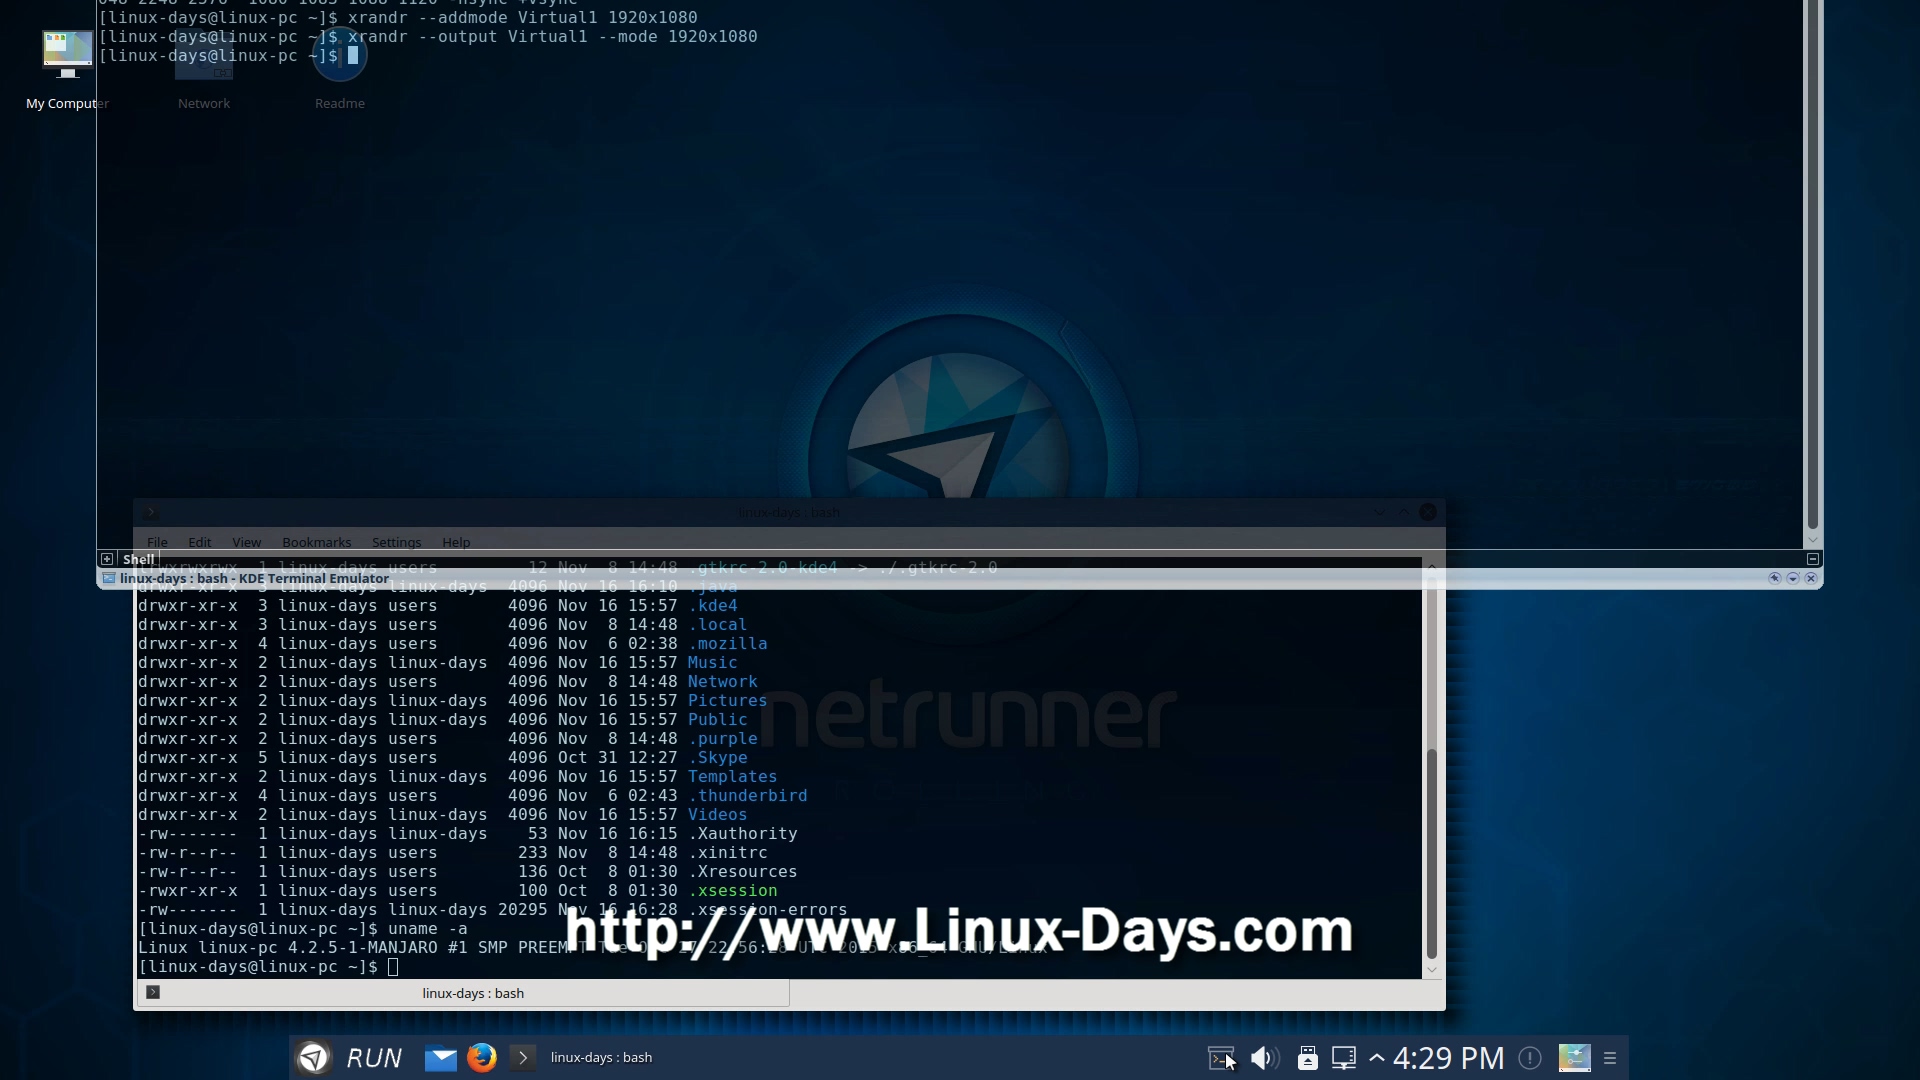Open the File menu in Konsole
Image resolution: width=1920 pixels, height=1080 pixels.
(x=157, y=542)
